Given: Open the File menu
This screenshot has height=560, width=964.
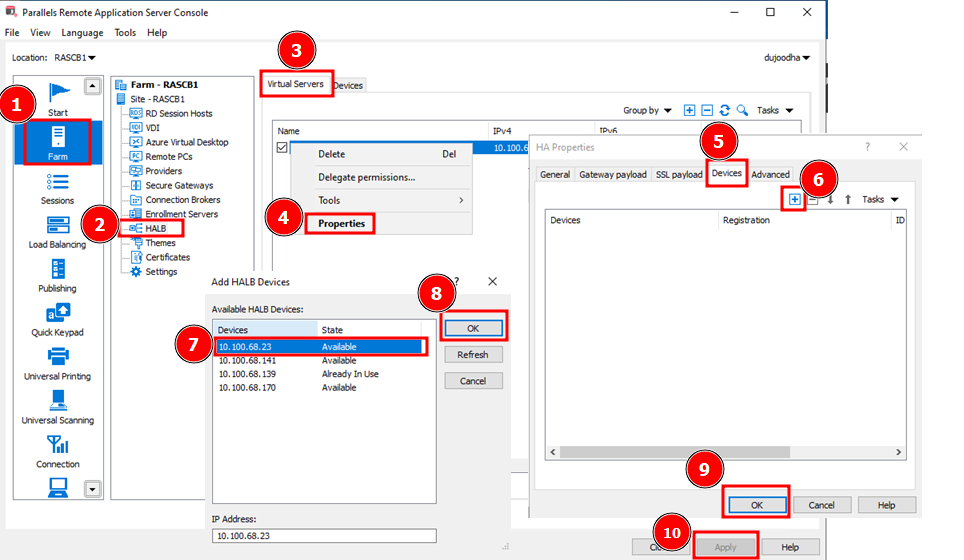Looking at the screenshot, I should (12, 33).
